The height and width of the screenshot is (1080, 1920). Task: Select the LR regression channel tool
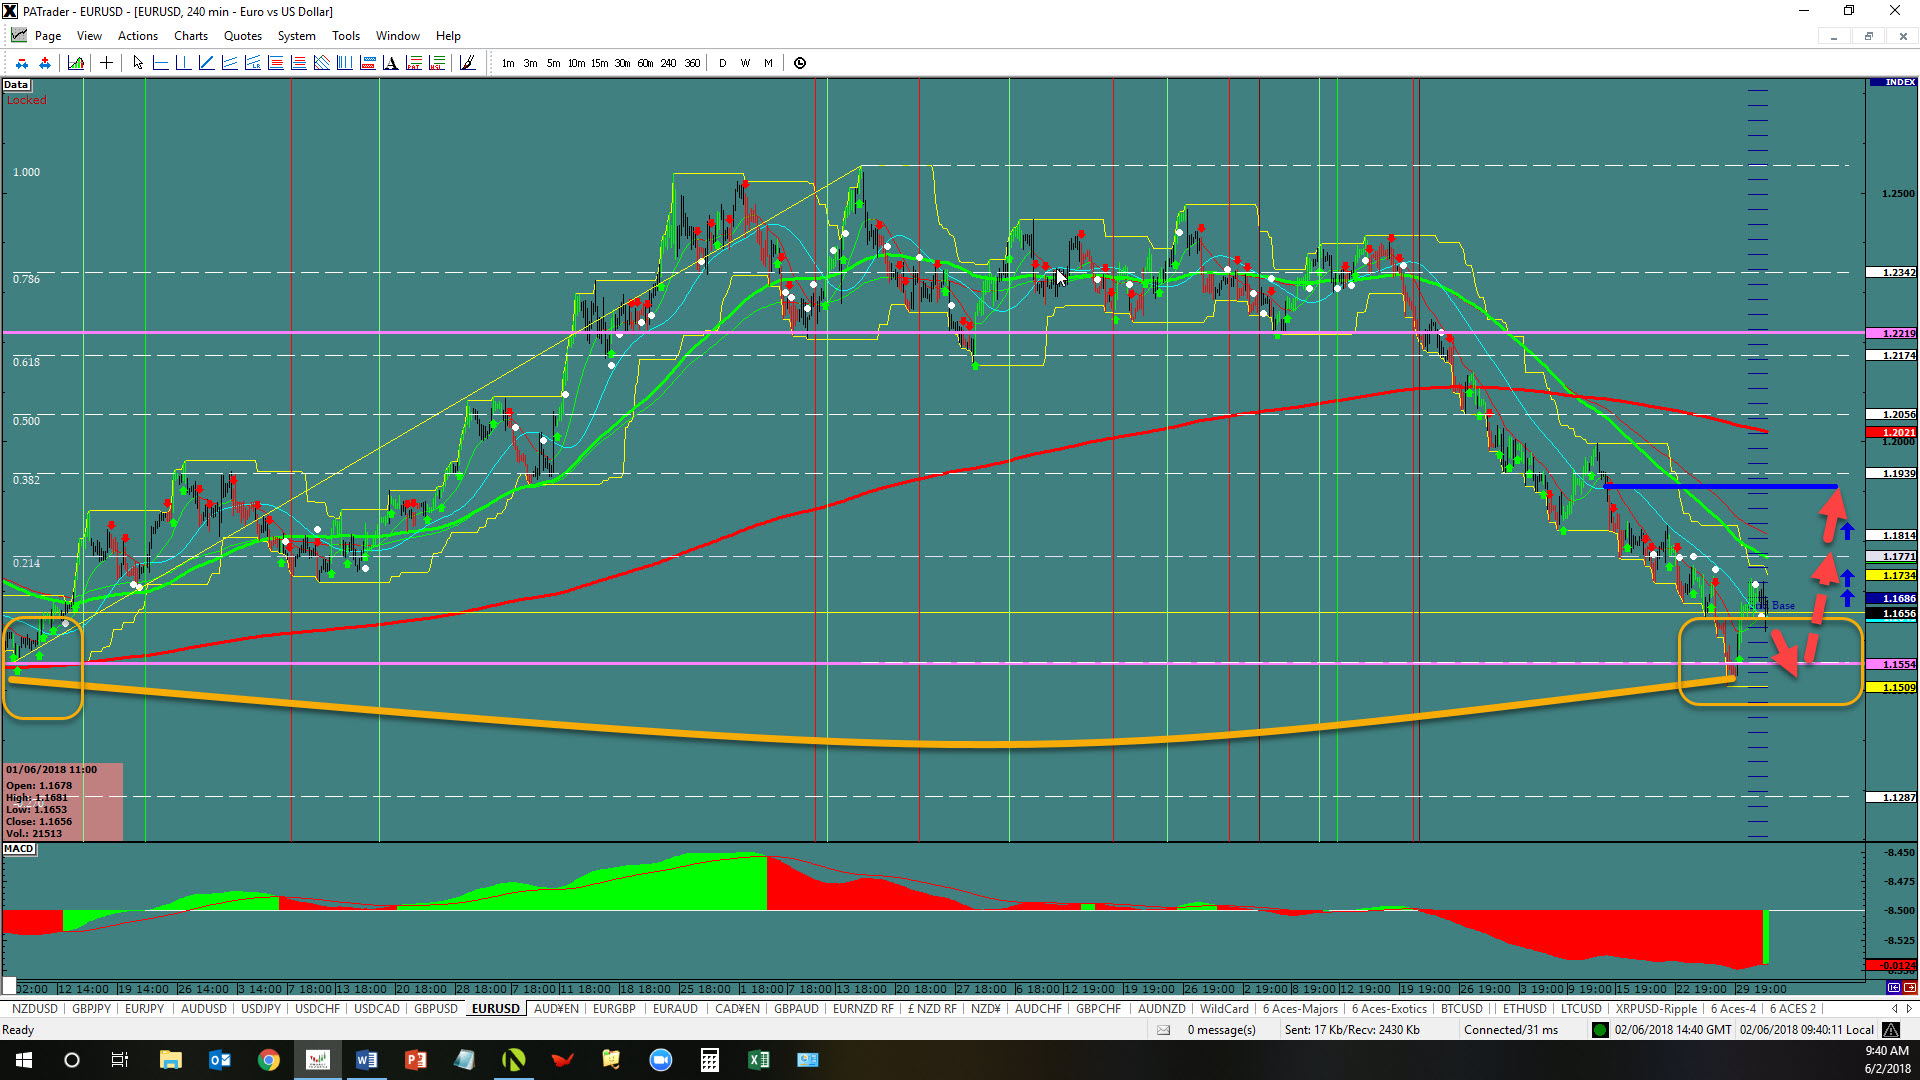click(x=252, y=63)
